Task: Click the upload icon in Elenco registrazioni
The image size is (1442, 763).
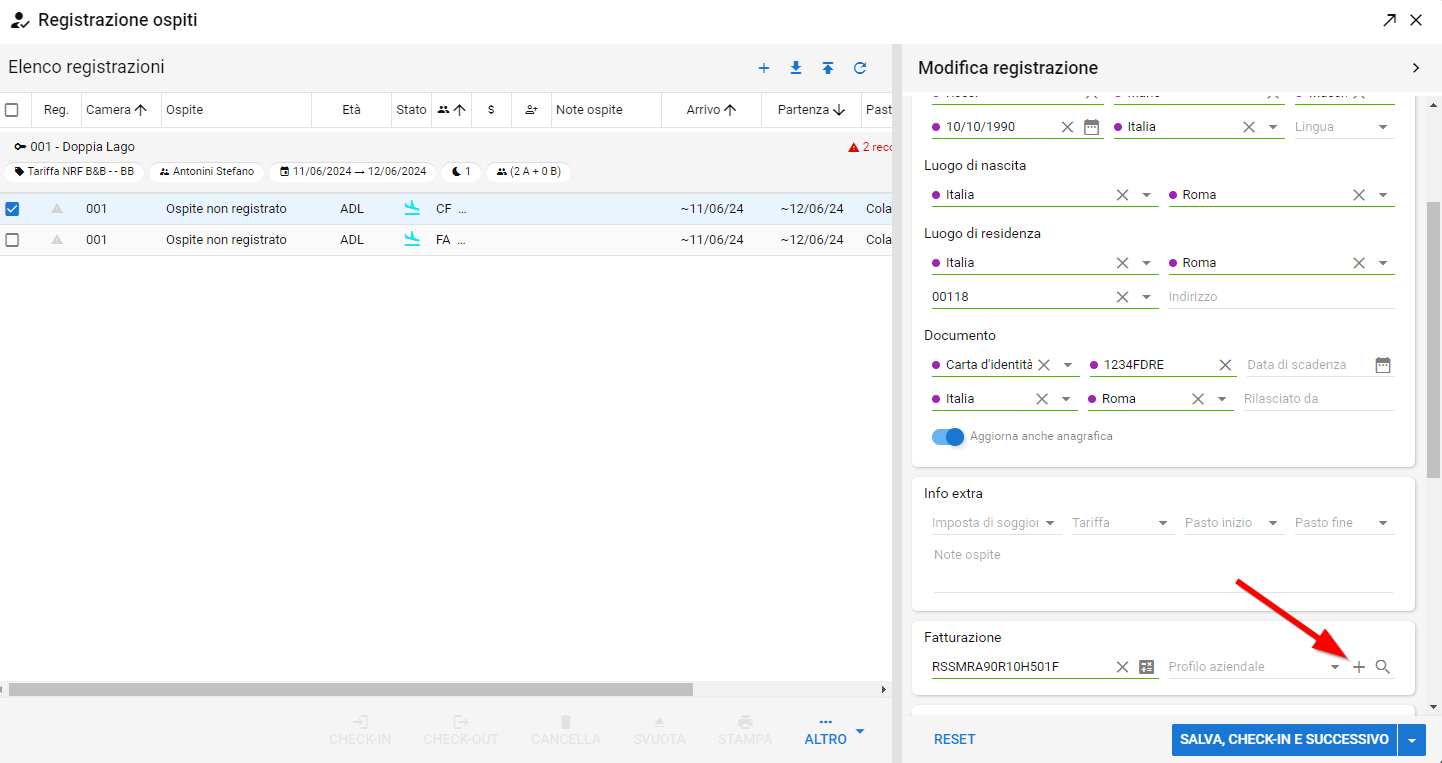Action: 828,68
